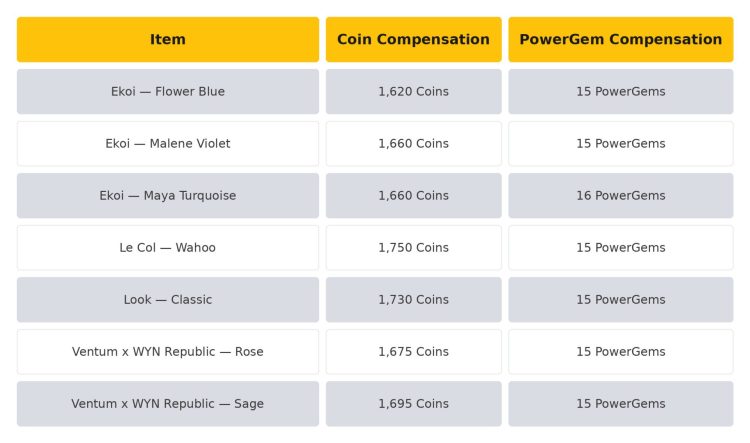This screenshot has height=443, width=750.
Task: Select the Ventum x WYN Republic — Rose cell
Action: click(168, 352)
